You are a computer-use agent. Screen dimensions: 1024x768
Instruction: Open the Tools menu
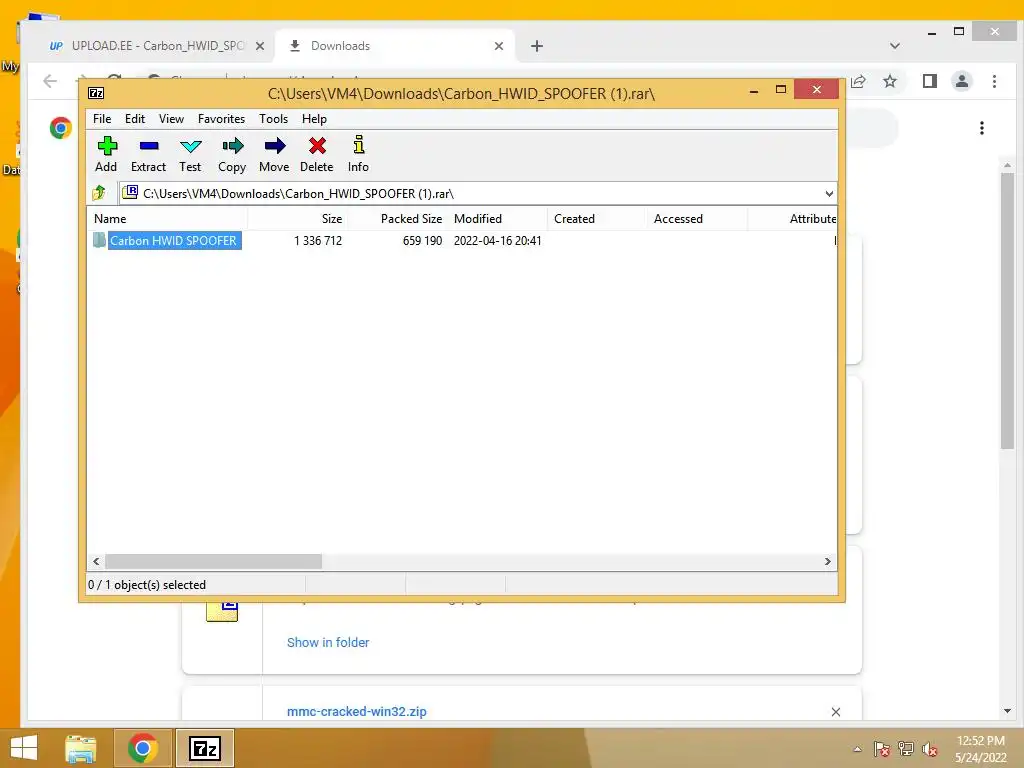click(273, 119)
